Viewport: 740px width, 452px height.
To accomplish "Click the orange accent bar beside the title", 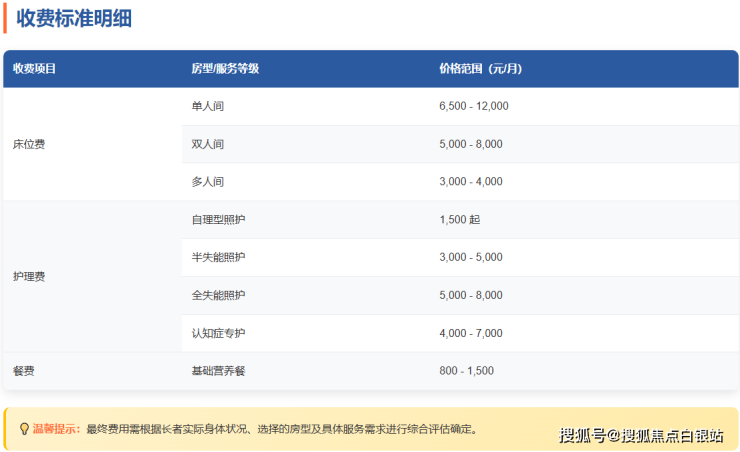I will (5, 17).
